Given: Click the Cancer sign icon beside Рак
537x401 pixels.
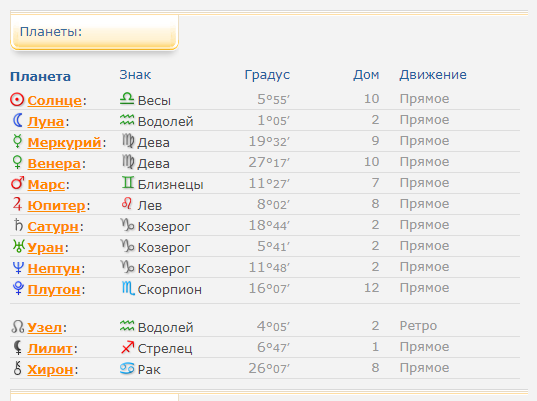Looking at the screenshot, I should (x=127, y=368).
